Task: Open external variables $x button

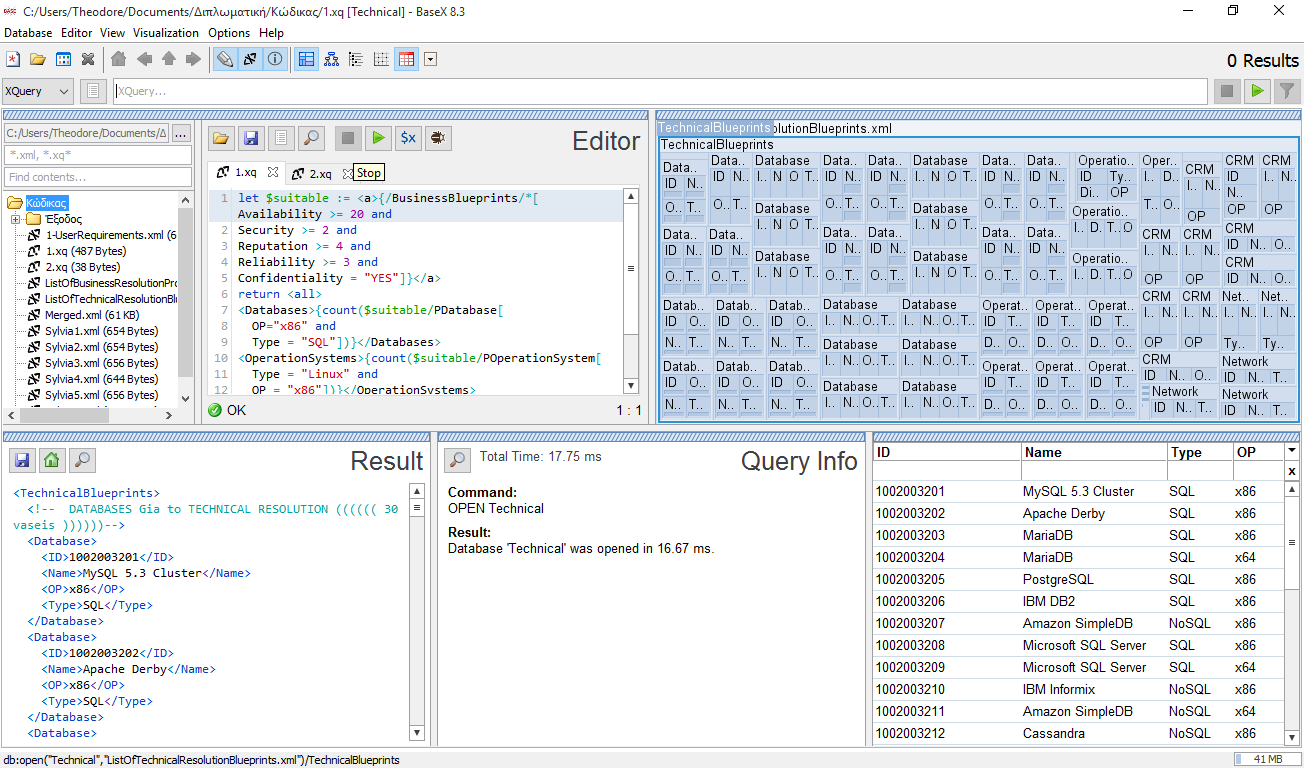Action: pyautogui.click(x=408, y=138)
